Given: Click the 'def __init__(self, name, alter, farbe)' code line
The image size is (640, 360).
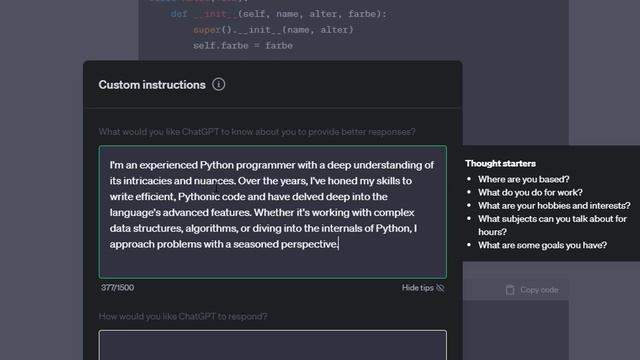Looking at the screenshot, I should click(278, 13).
